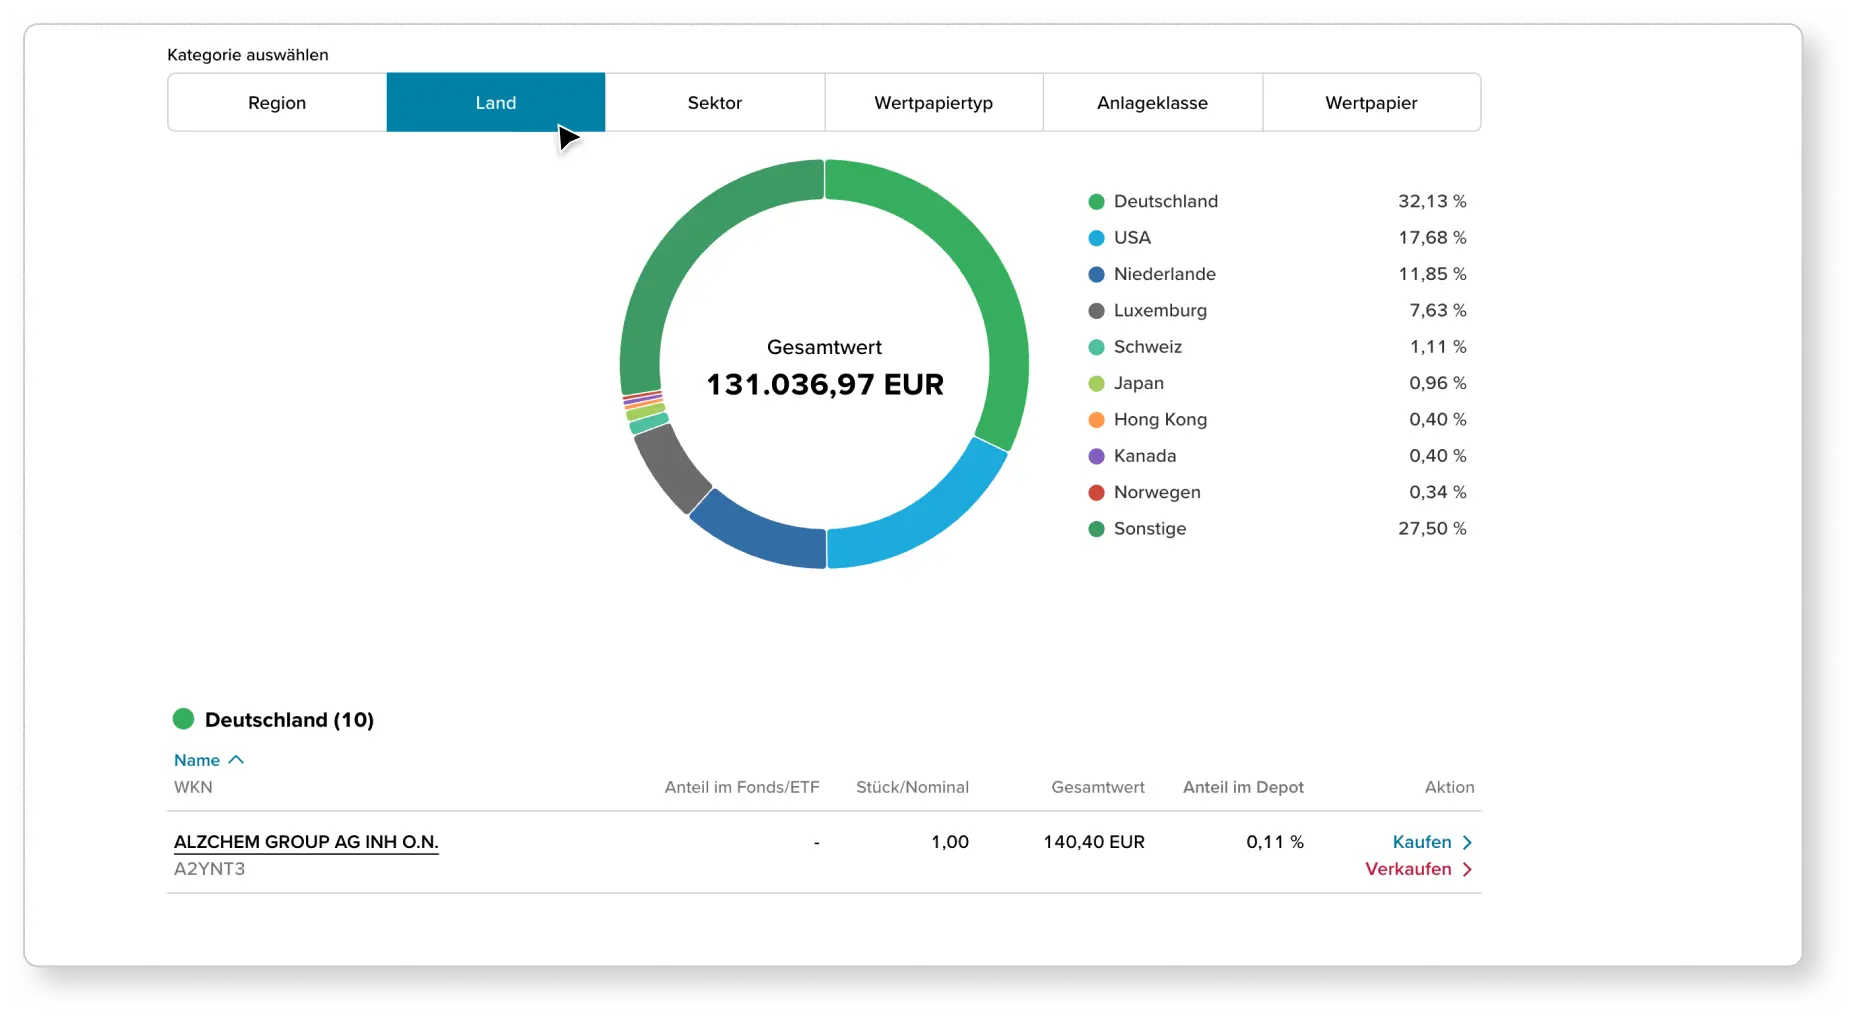Toggle the Japan legend entry
This screenshot has width=1850, height=1026.
point(1139,383)
